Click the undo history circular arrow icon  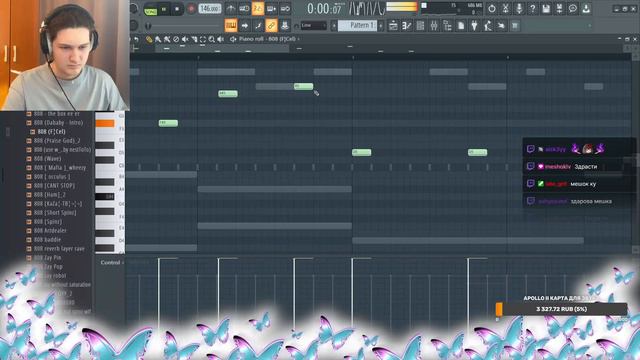[x=492, y=9]
